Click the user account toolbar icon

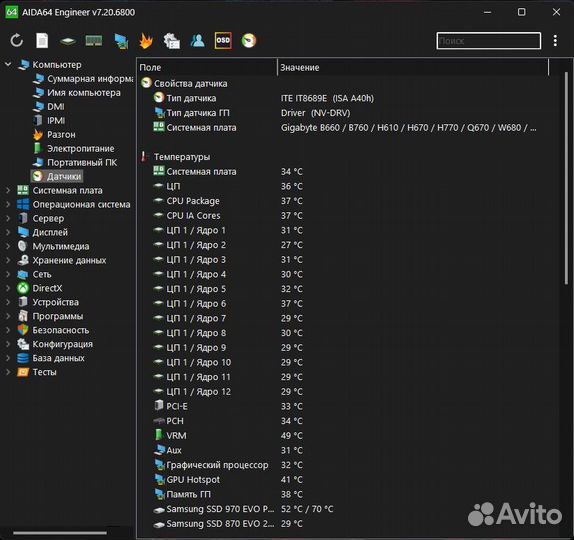pyautogui.click(x=198, y=41)
